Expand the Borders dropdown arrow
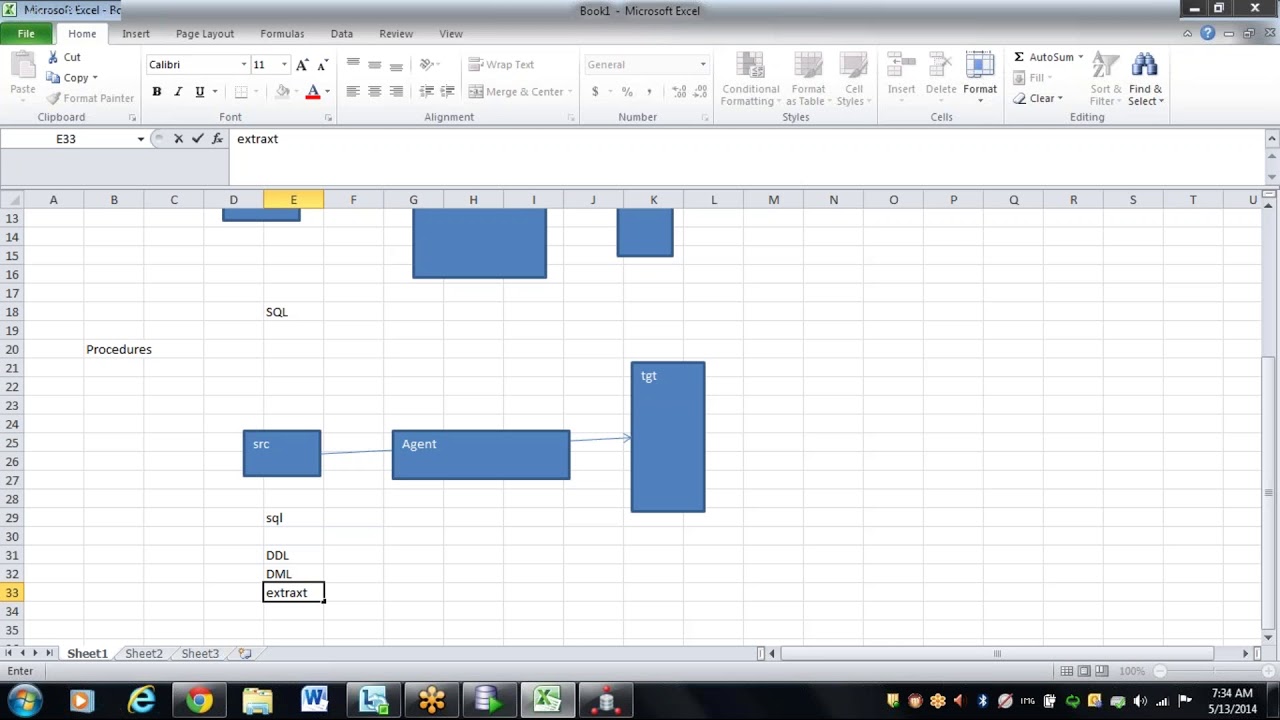The width and height of the screenshot is (1280, 720). coord(256,92)
